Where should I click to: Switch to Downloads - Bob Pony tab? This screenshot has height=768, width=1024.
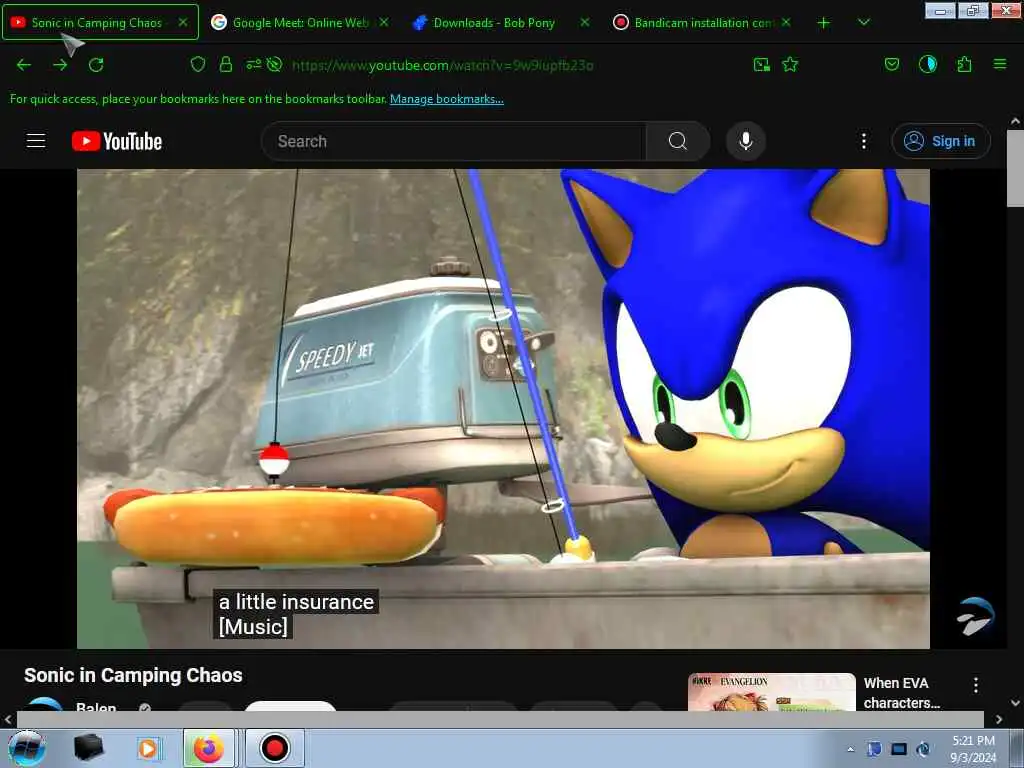(494, 22)
